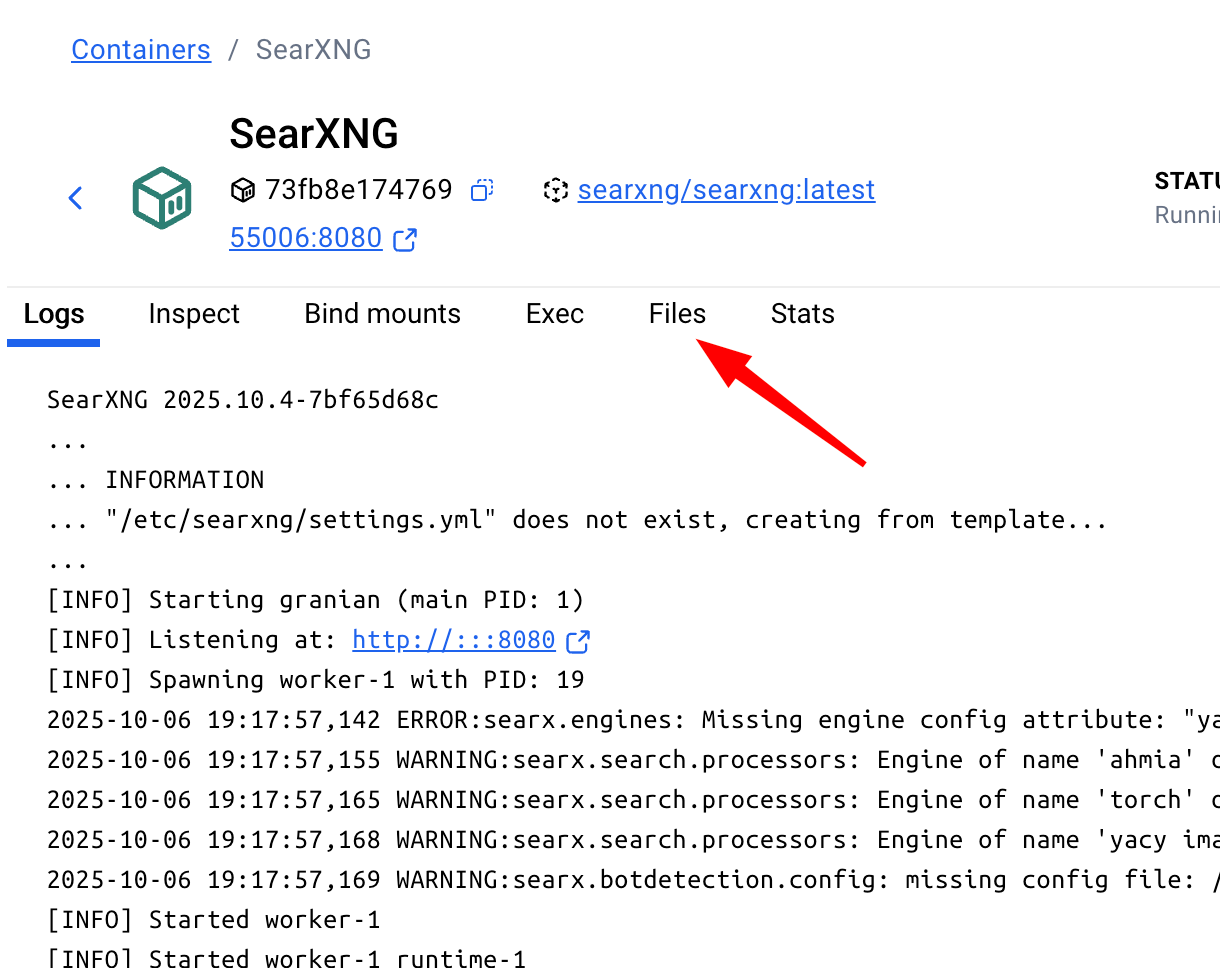The width and height of the screenshot is (1220, 968).
Task: Open the searxng/searxng:latest image link
Action: click(726, 190)
